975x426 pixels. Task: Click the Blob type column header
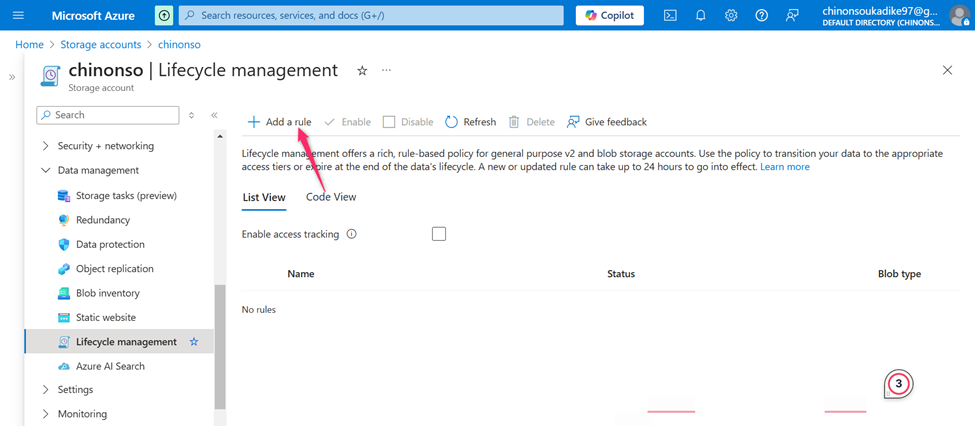(899, 274)
